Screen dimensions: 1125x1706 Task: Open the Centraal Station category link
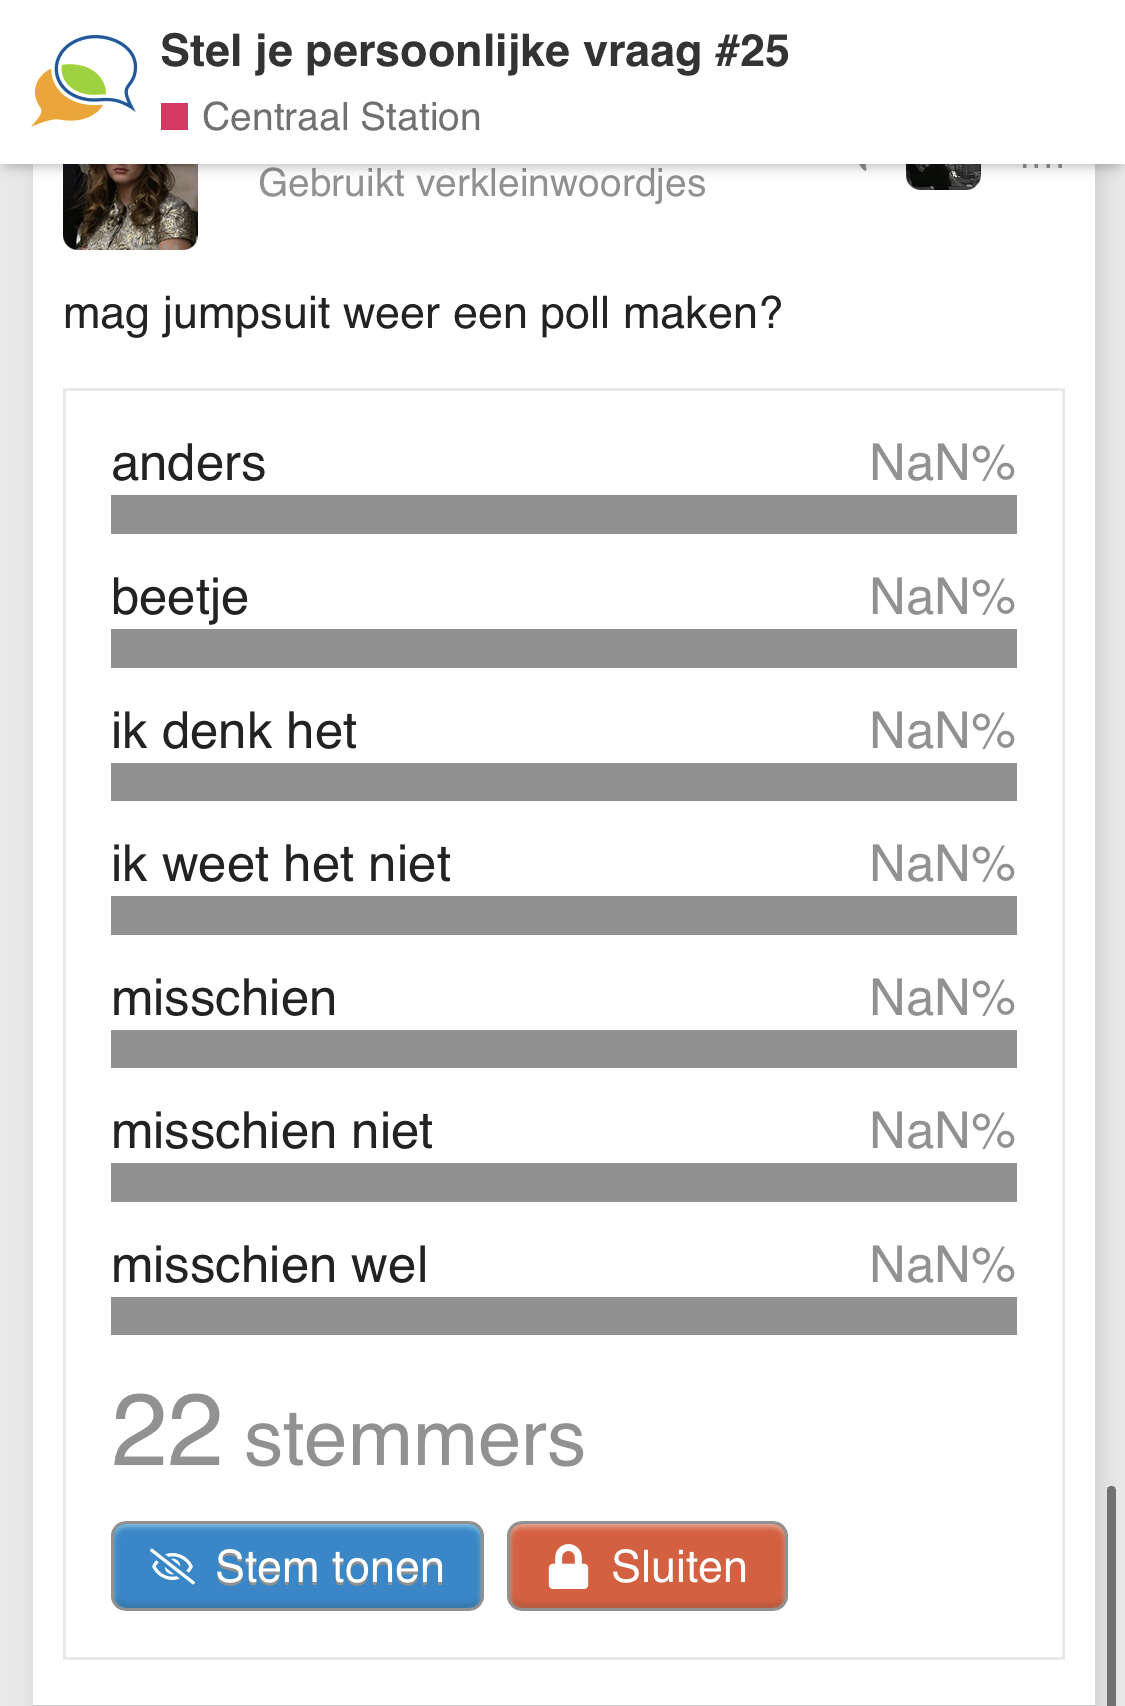(341, 117)
